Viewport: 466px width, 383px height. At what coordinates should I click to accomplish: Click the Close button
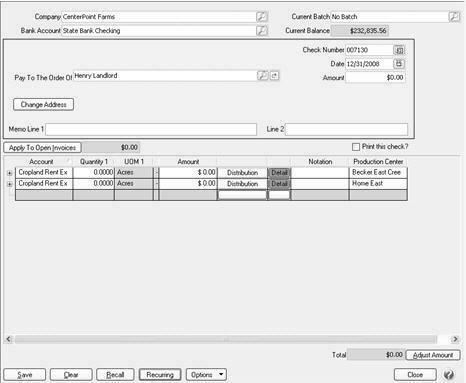pos(415,375)
